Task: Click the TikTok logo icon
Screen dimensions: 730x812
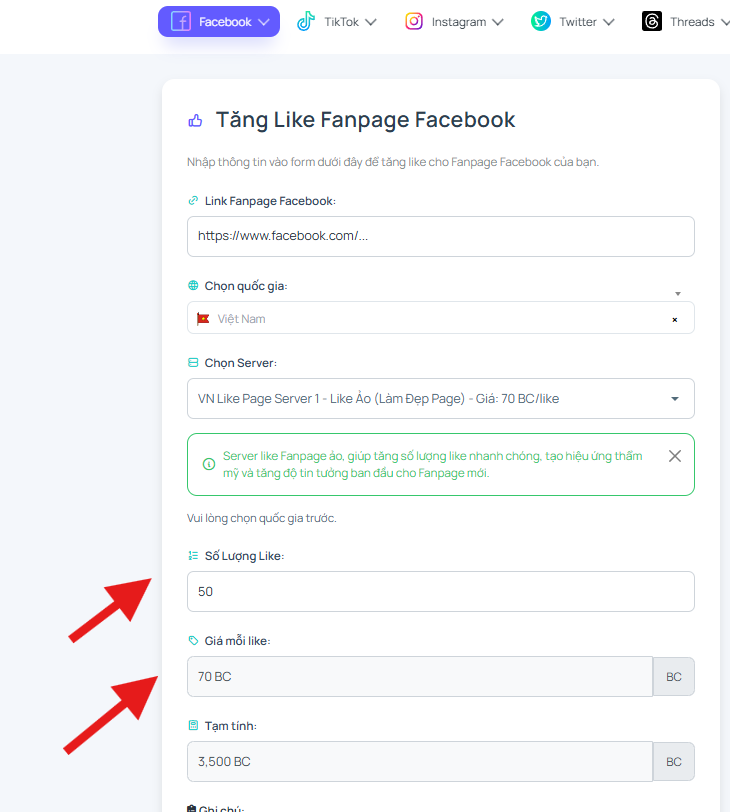Action: point(306,21)
